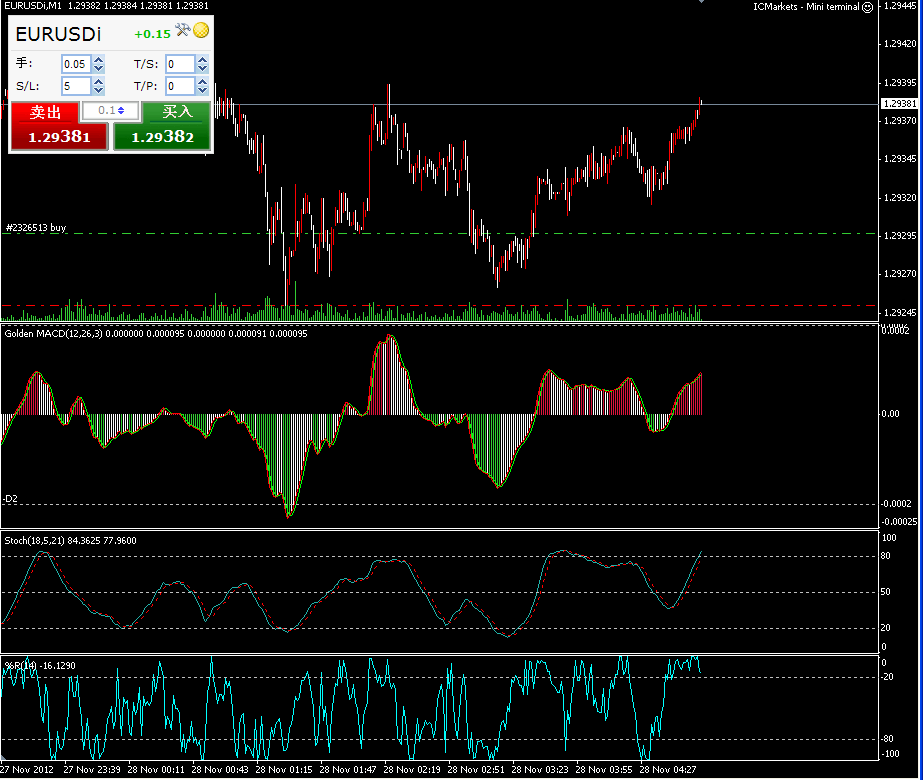923x780 pixels.
Task: Click the lot size field showing 0.05
Action: tap(77, 64)
